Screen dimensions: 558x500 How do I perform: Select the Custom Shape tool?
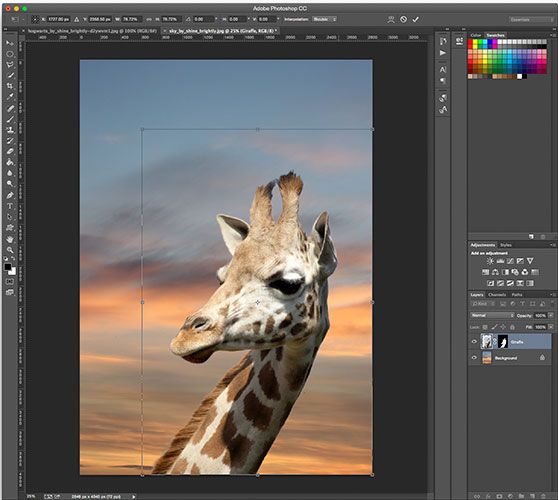(10, 228)
